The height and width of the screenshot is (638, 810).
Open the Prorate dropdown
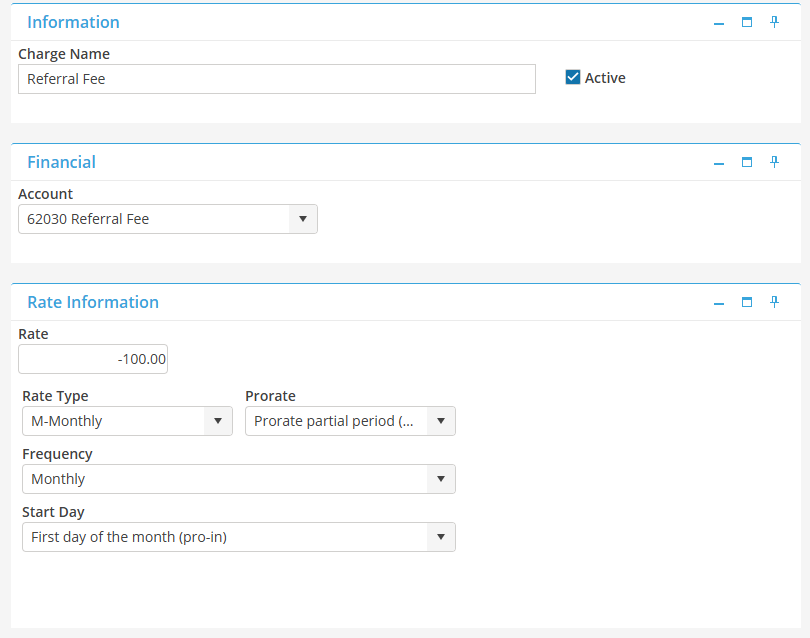coord(441,421)
